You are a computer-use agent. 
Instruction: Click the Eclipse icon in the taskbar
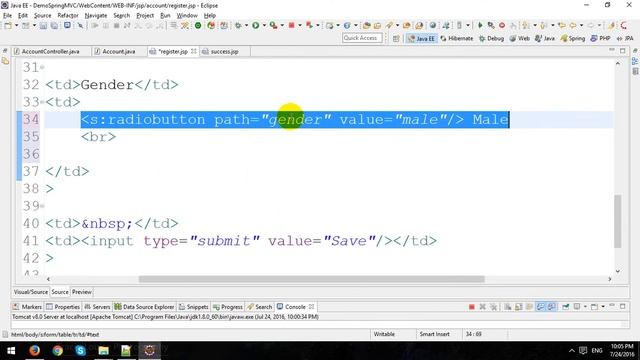149,350
